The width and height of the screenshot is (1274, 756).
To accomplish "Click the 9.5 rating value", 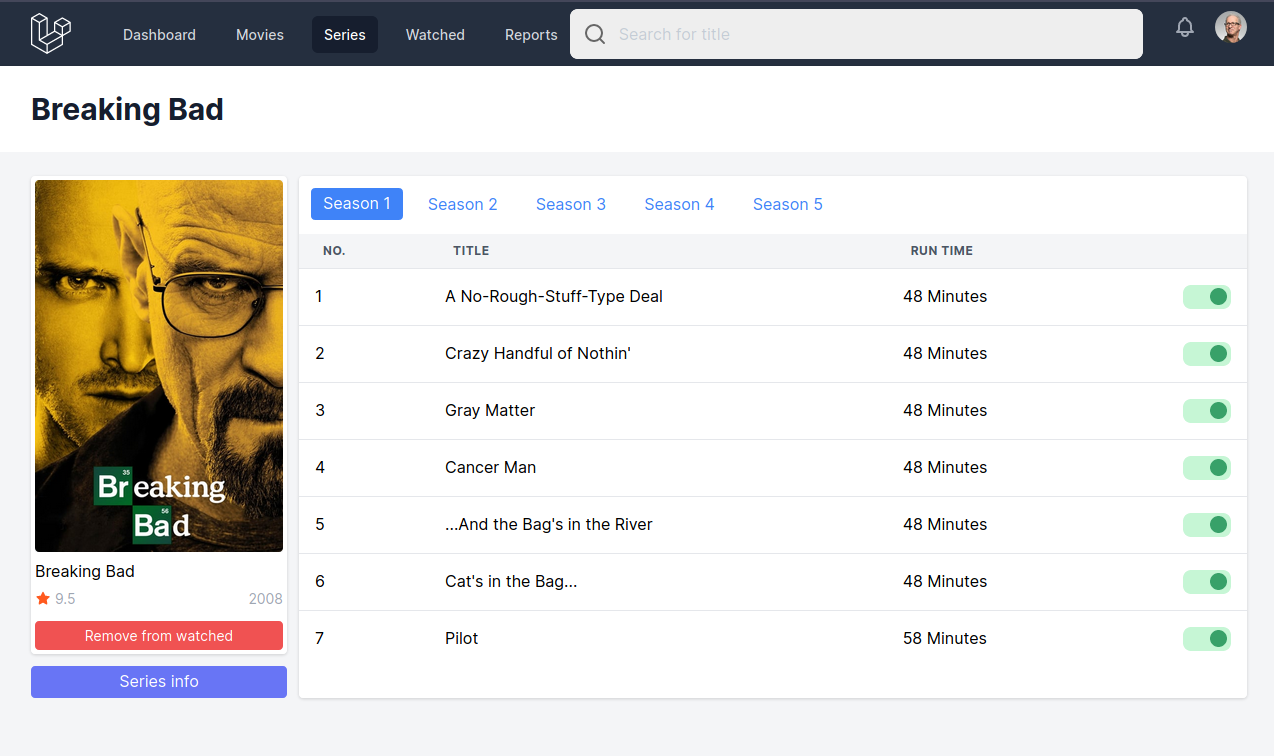I will [65, 599].
